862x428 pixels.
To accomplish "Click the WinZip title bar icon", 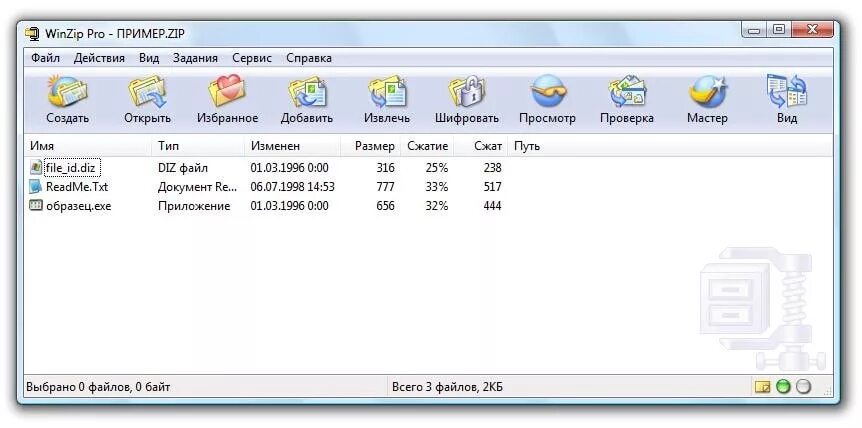I will point(32,34).
